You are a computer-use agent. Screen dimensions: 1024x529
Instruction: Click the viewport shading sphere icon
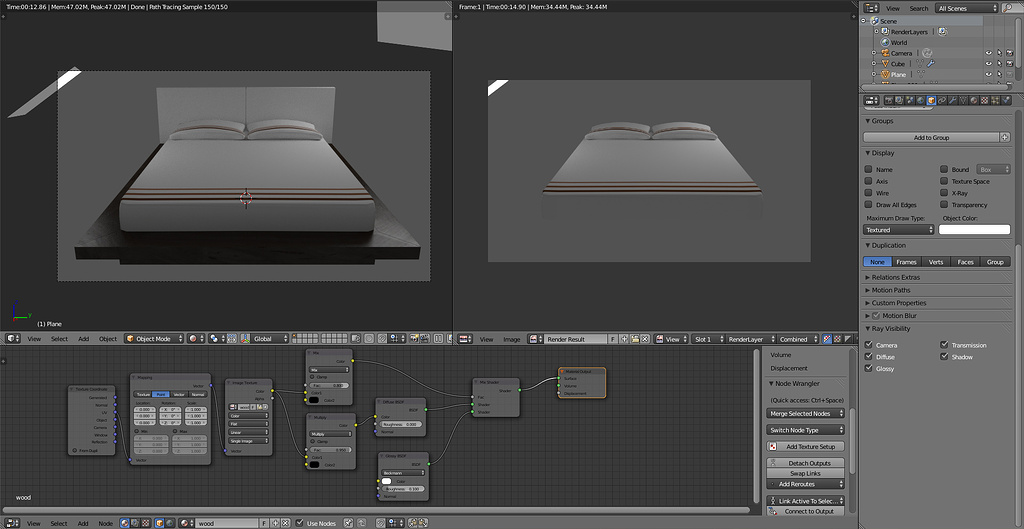(x=195, y=339)
